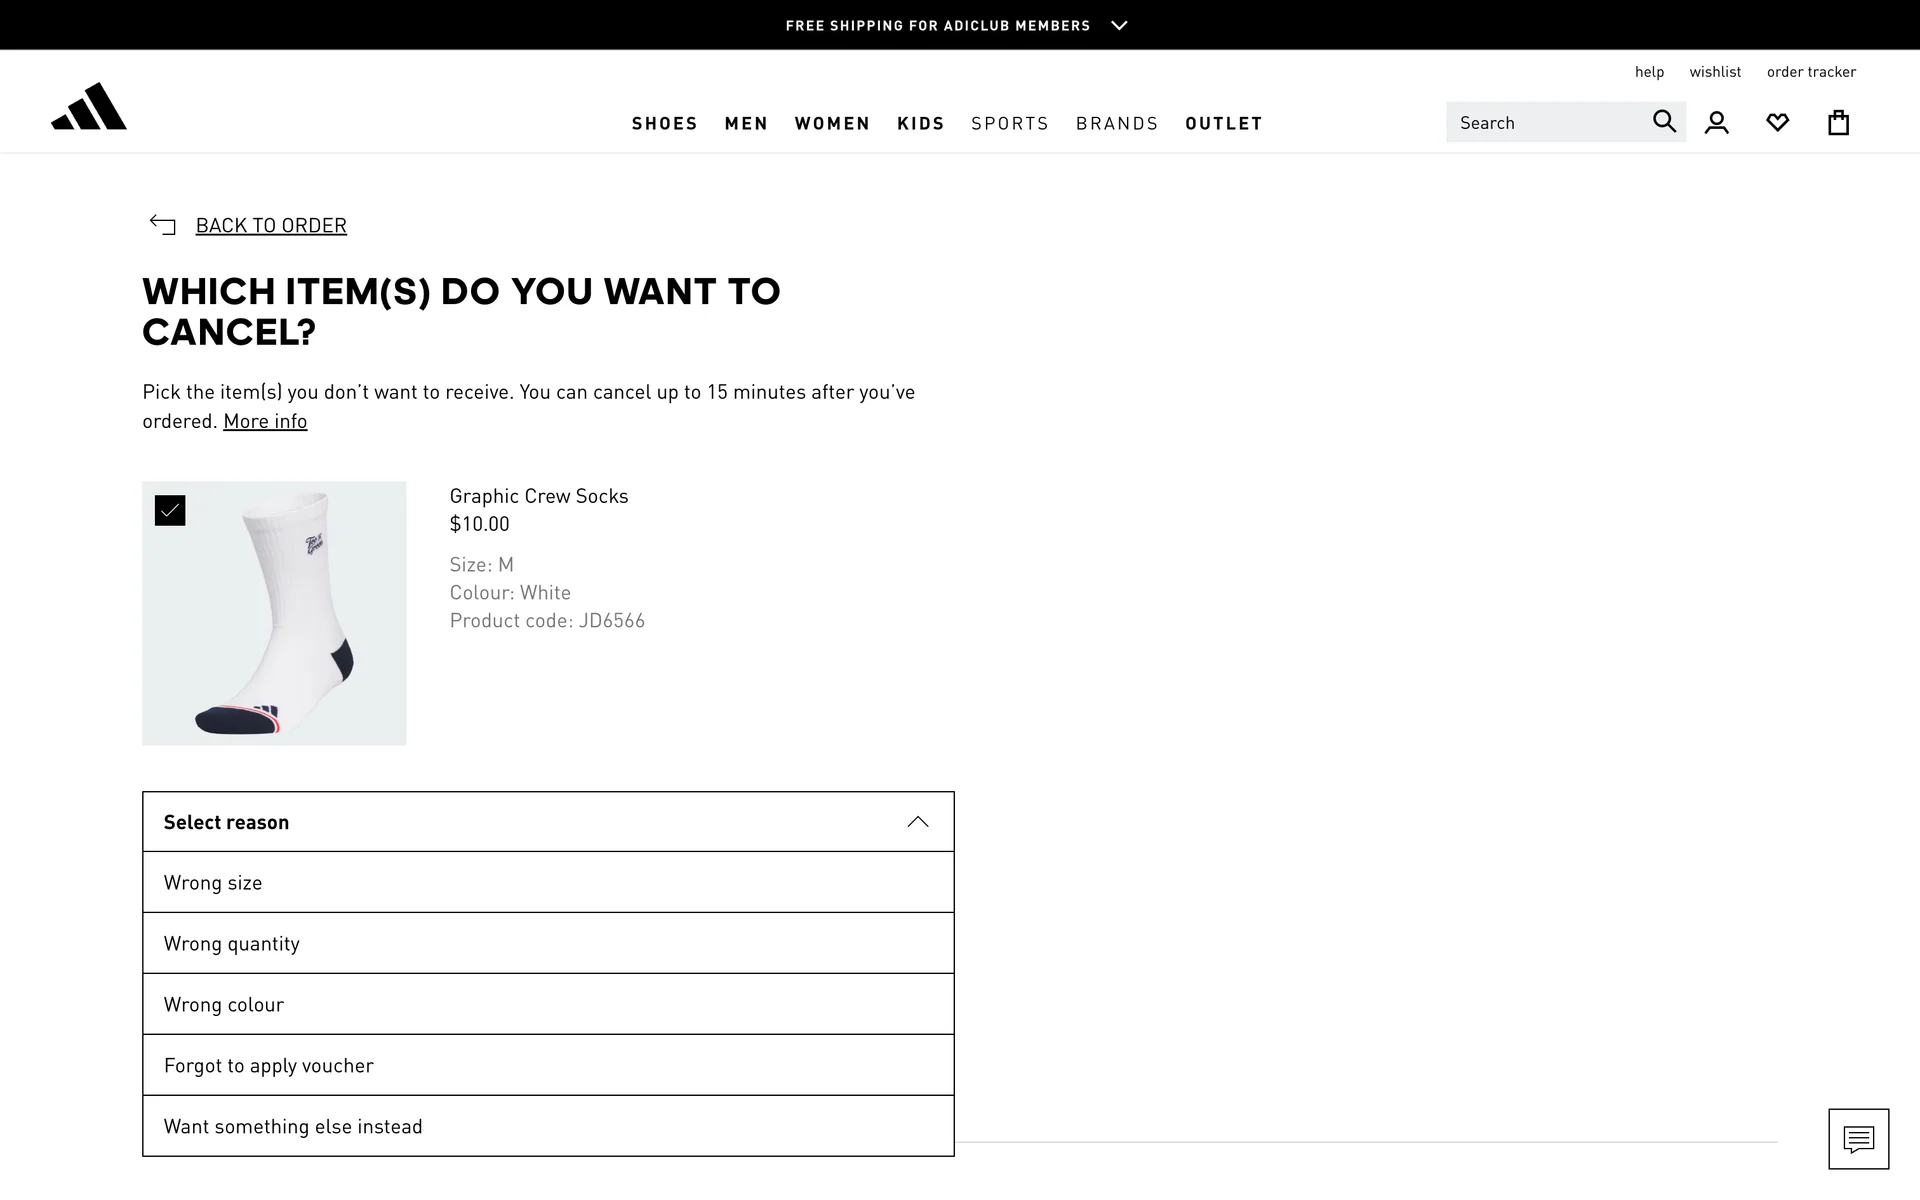Choose Forgot to apply voucher
1920x1200 pixels.
pyautogui.click(x=548, y=1065)
